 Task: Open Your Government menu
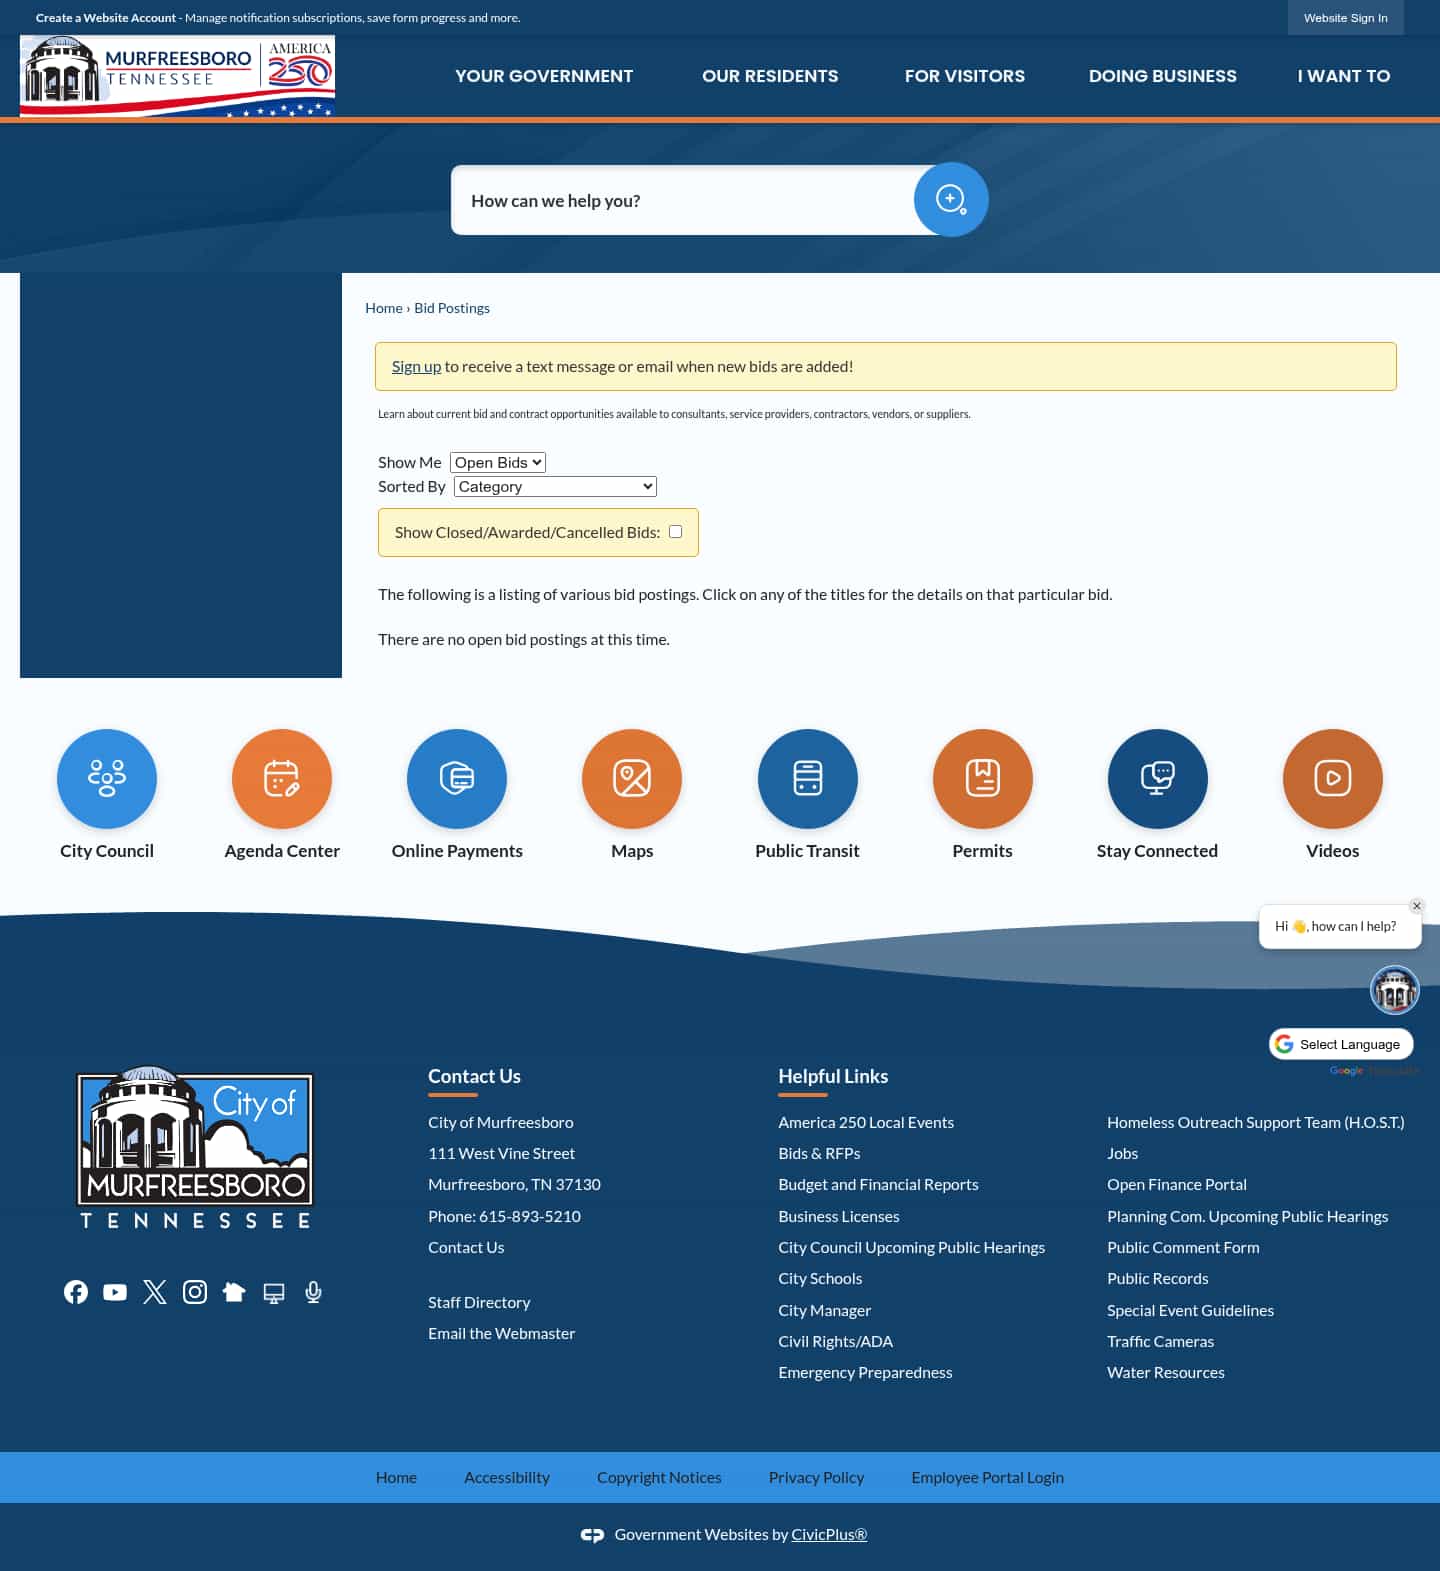544,76
